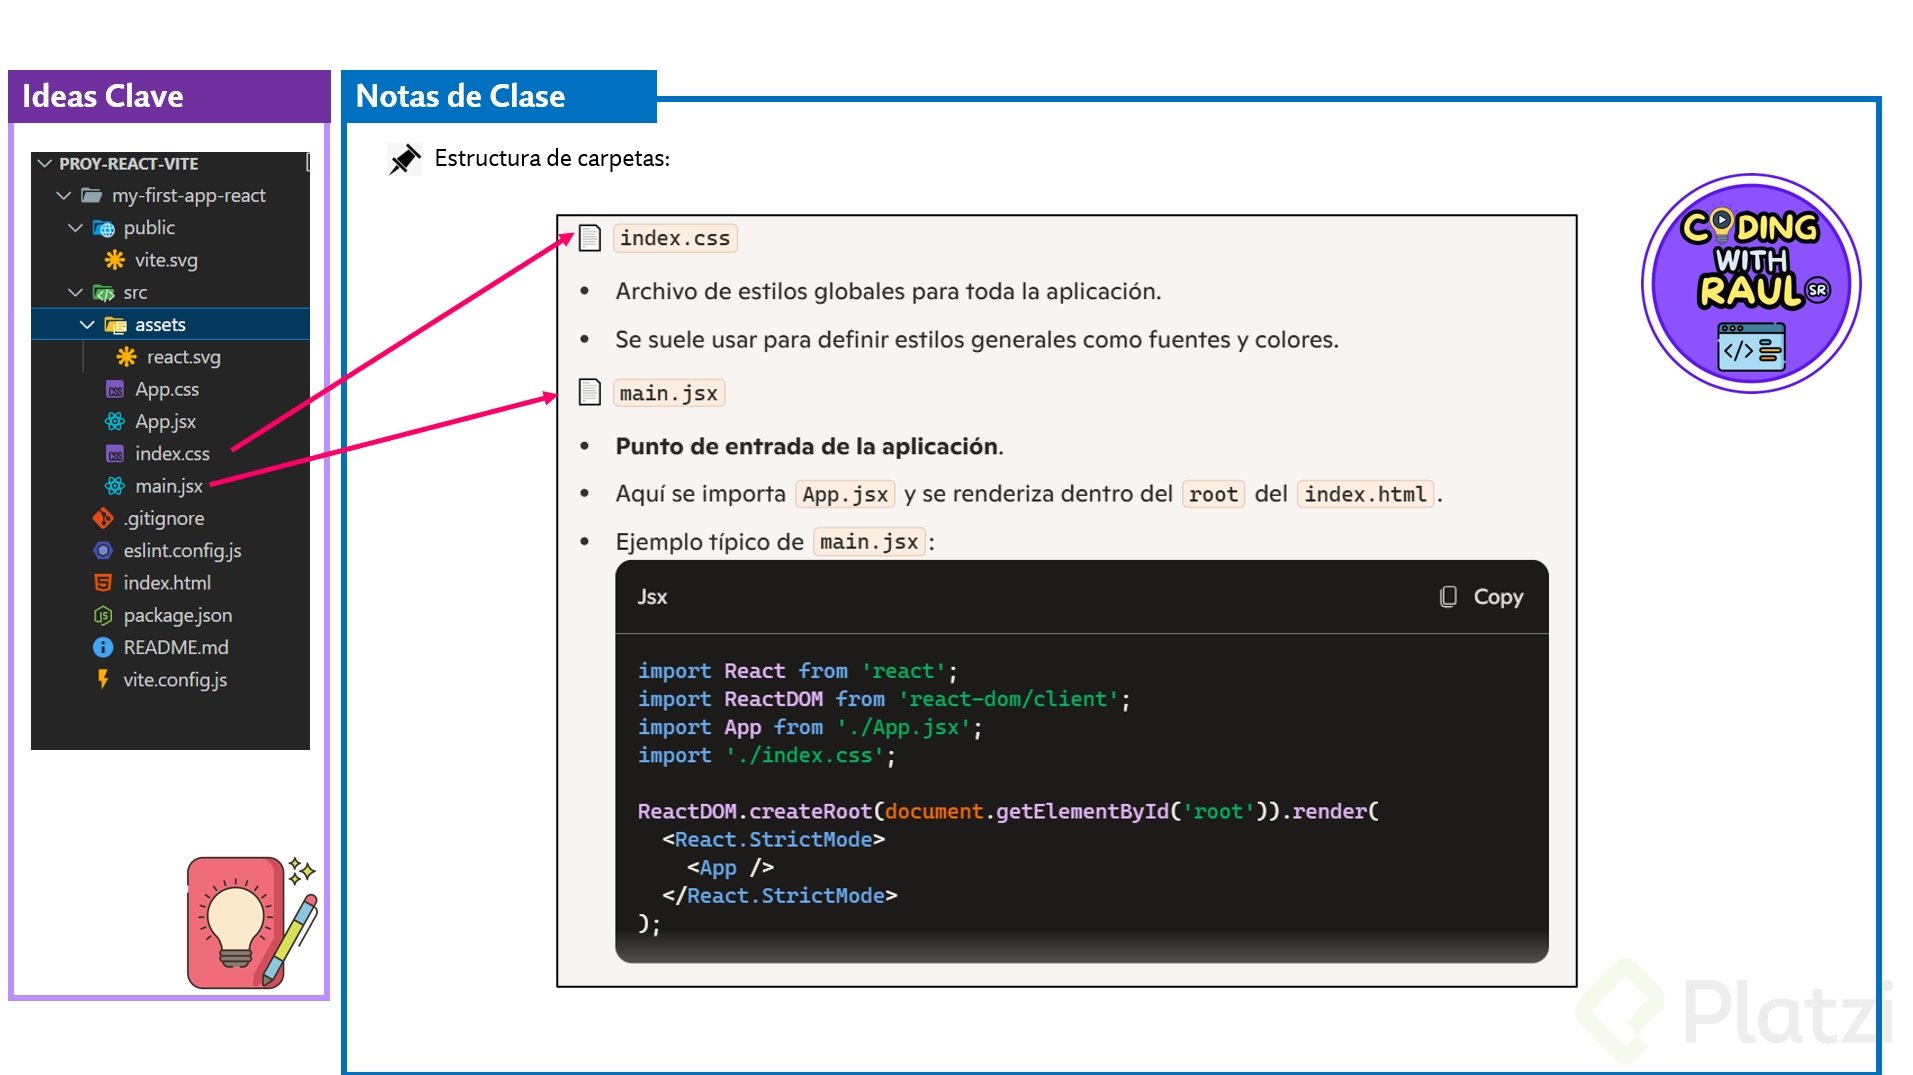This screenshot has width=1913, height=1075.
Task: Collapse the public folder chevron
Action: pos(75,228)
